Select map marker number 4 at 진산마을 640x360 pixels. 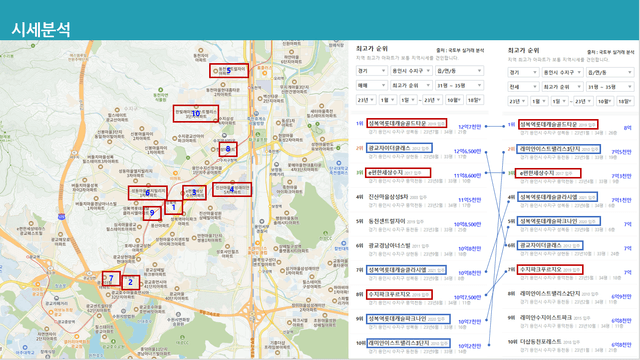[x=232, y=189]
